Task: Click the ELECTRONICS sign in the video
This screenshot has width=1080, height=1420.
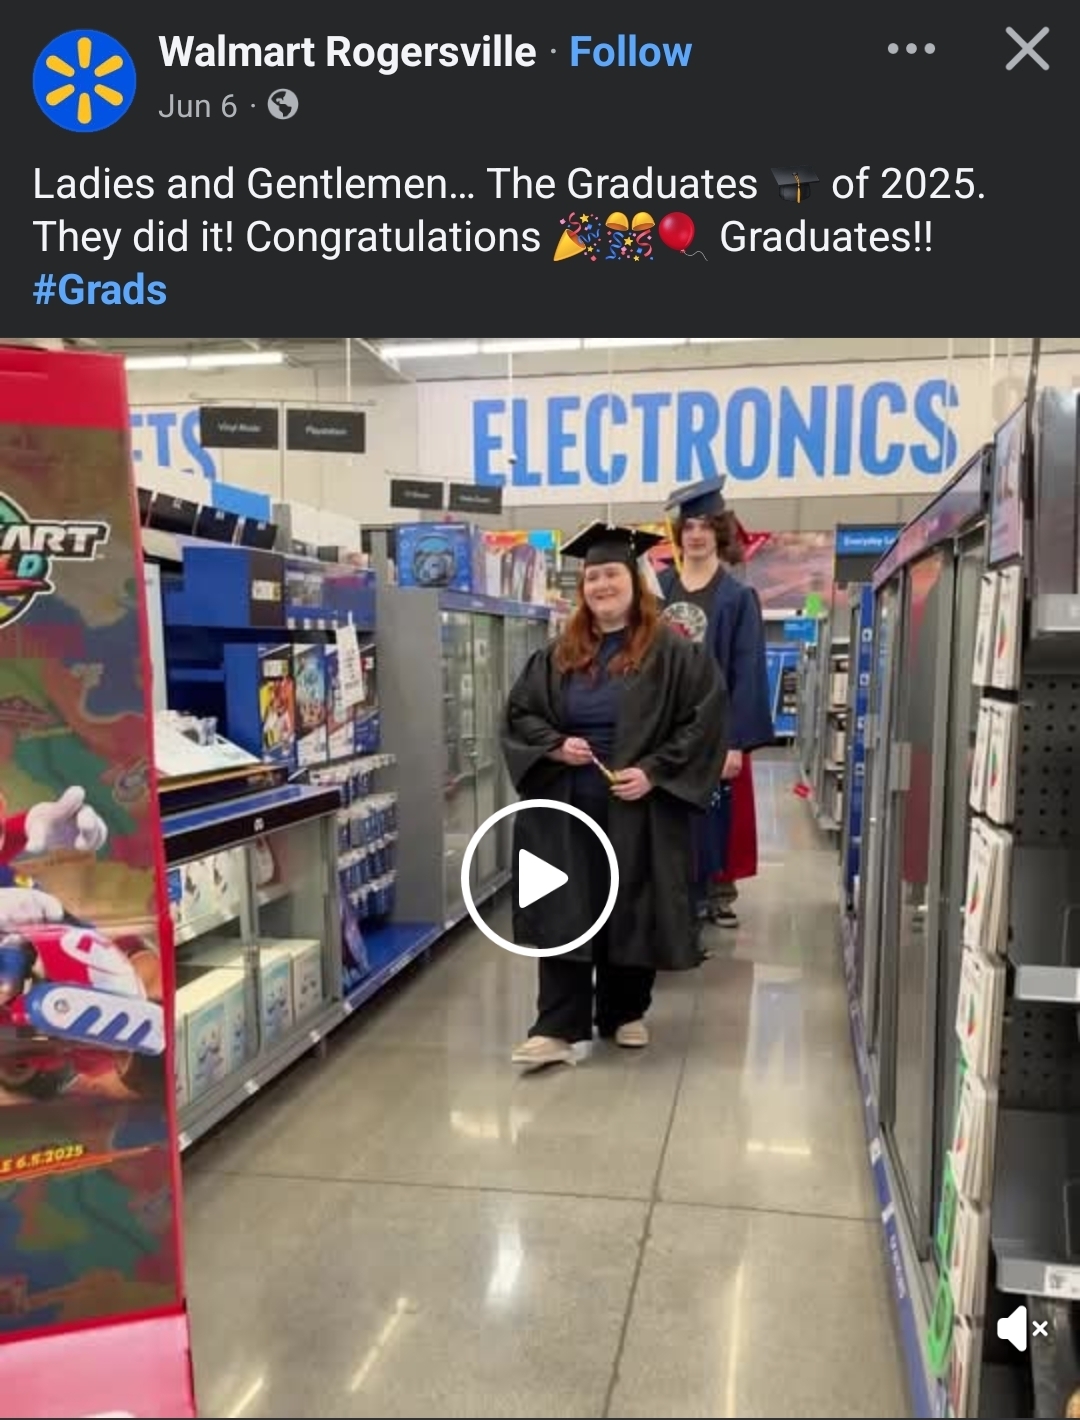Action: point(715,432)
